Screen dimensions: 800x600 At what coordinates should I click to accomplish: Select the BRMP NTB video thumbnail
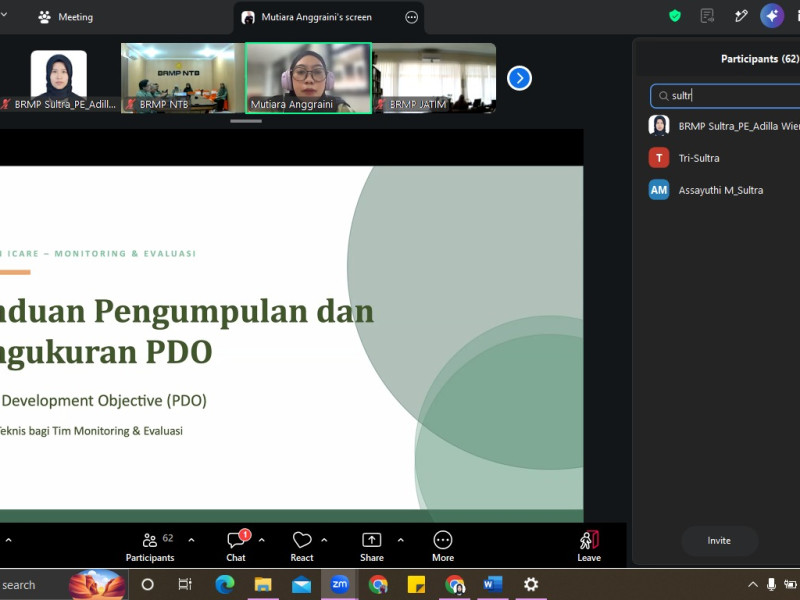pyautogui.click(x=183, y=78)
